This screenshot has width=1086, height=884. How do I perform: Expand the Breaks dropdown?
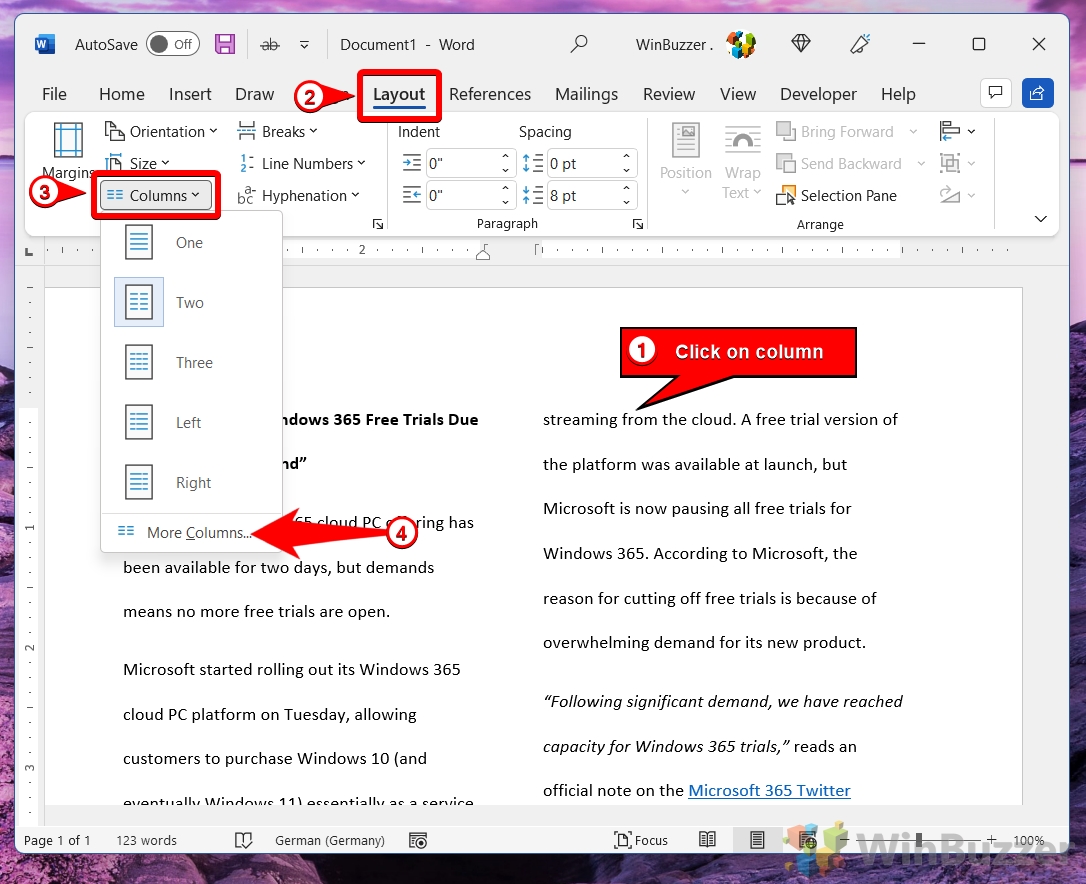pos(277,131)
